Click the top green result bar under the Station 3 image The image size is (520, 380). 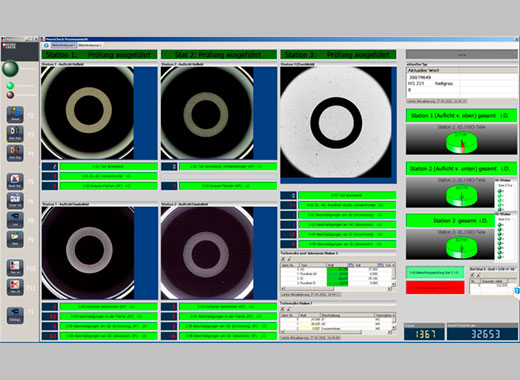pos(347,195)
